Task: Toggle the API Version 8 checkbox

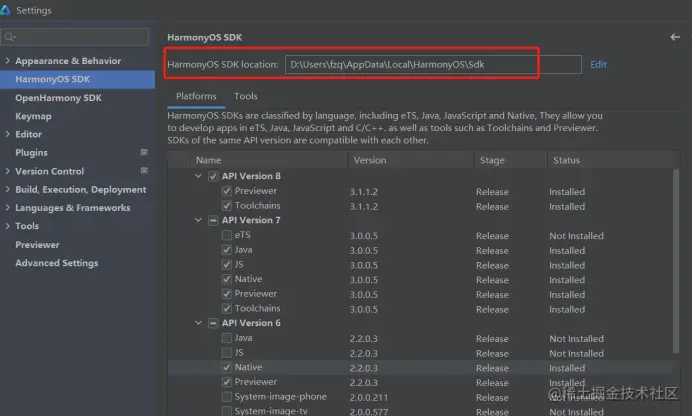Action: pyautogui.click(x=213, y=176)
